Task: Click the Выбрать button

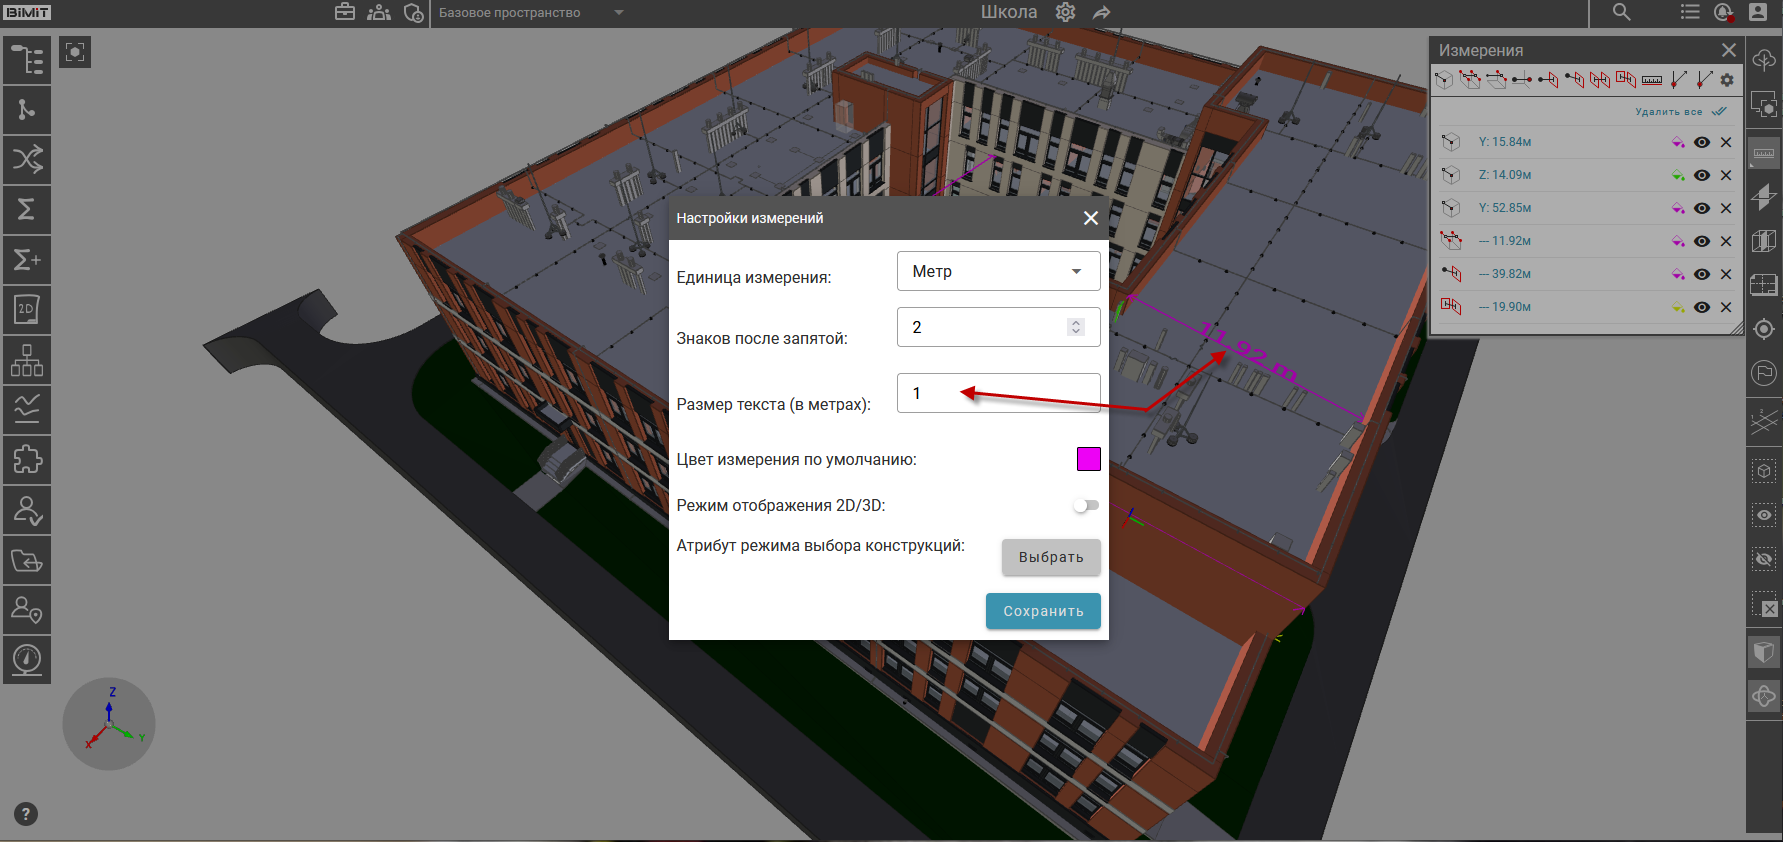Action: click(x=1051, y=557)
